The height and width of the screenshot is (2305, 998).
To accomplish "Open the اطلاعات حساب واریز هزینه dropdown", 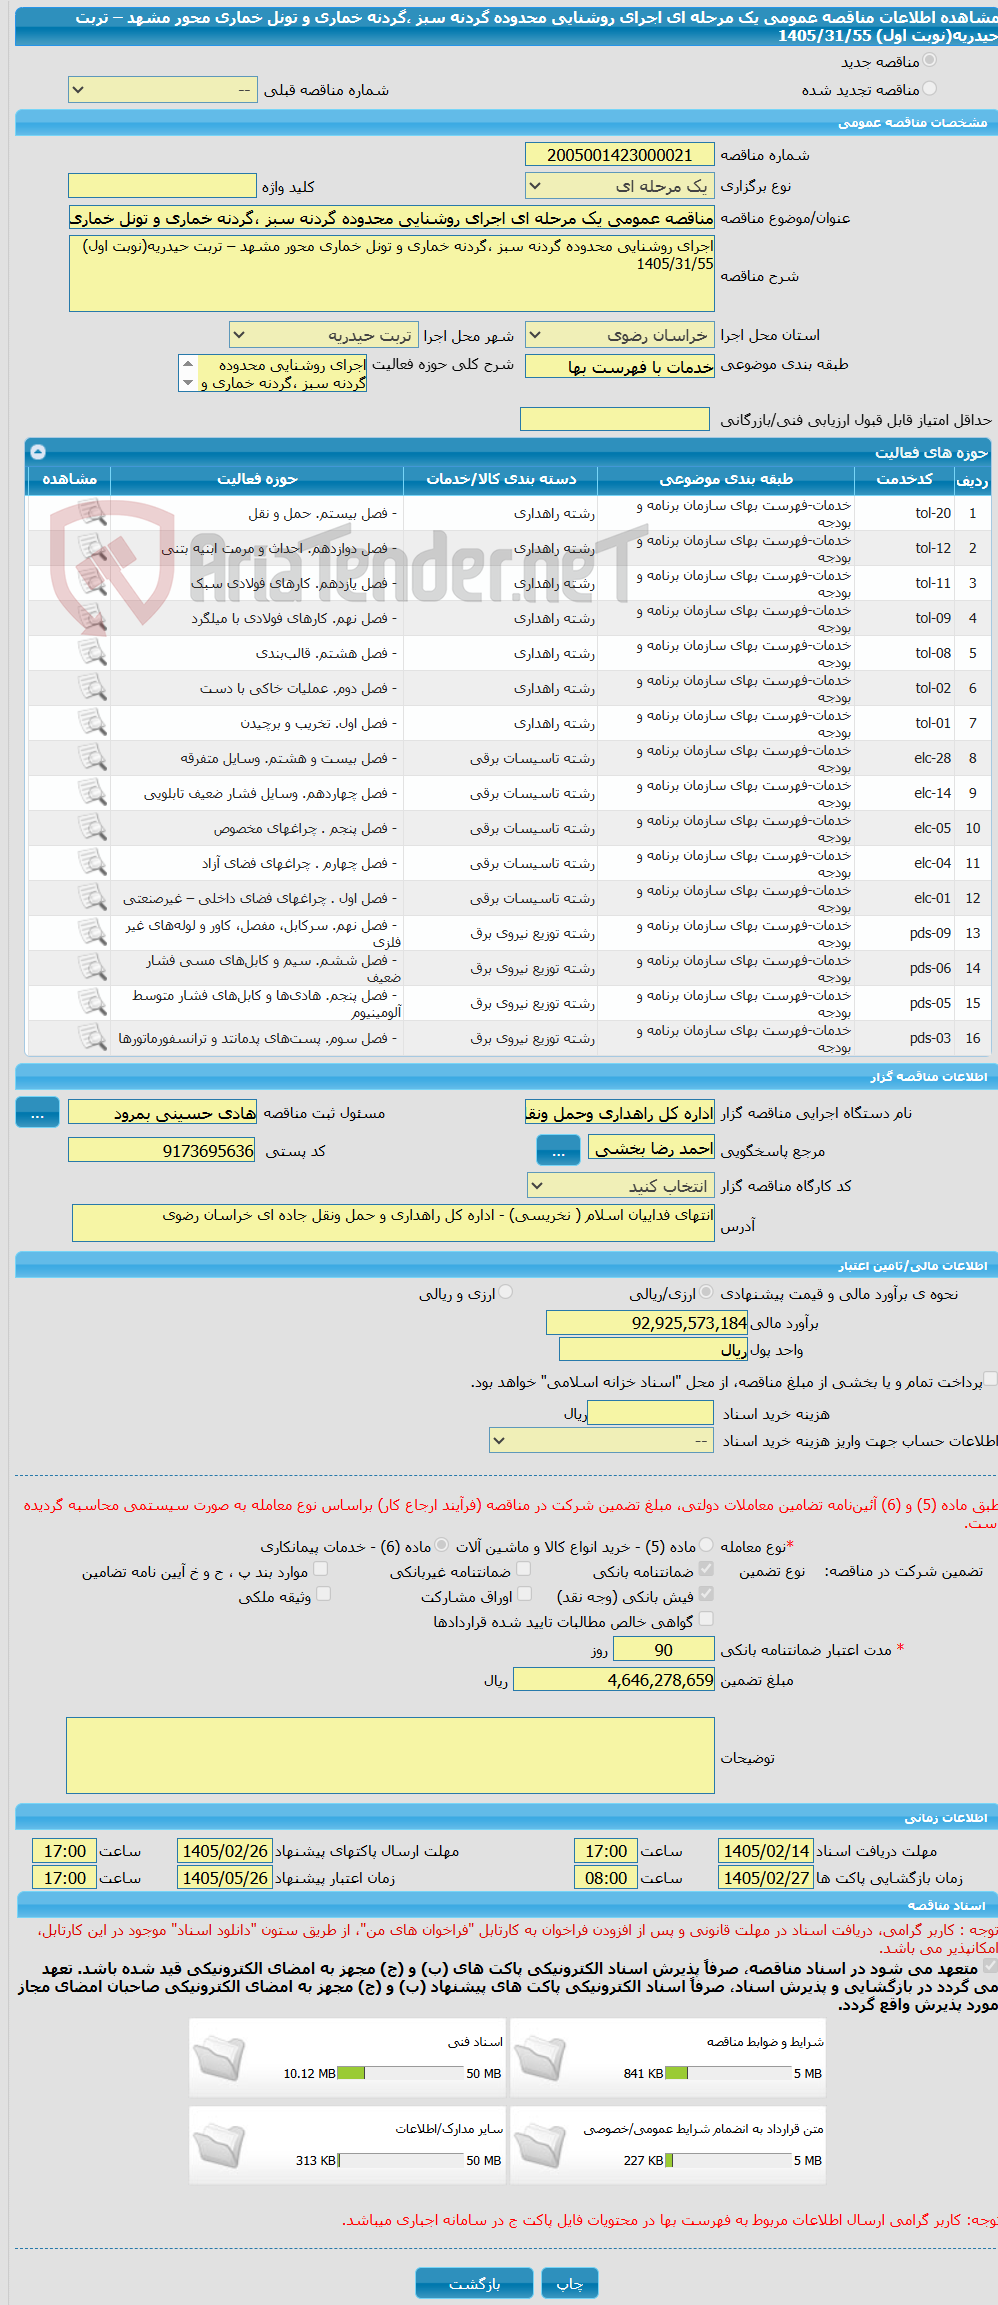I will pyautogui.click(x=602, y=1441).
